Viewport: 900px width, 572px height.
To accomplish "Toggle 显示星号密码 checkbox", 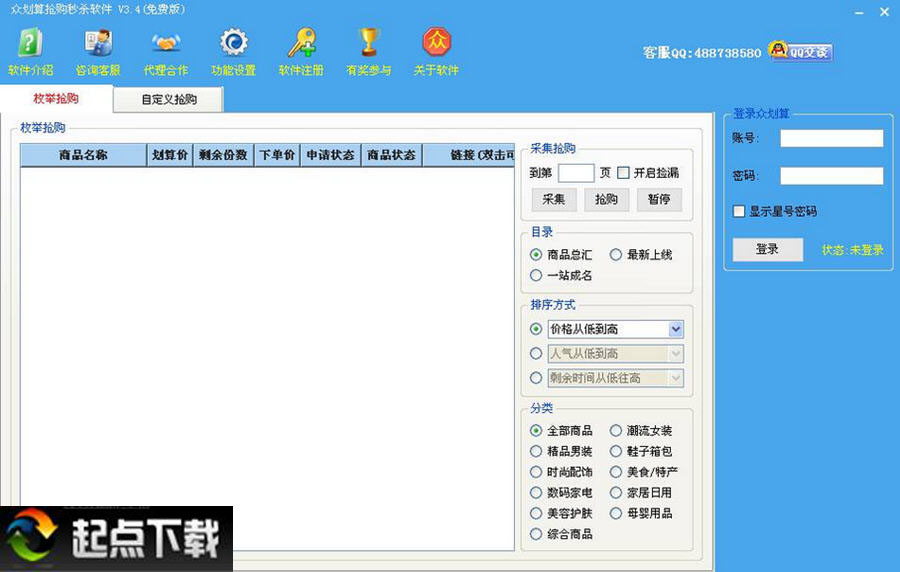I will pos(739,211).
